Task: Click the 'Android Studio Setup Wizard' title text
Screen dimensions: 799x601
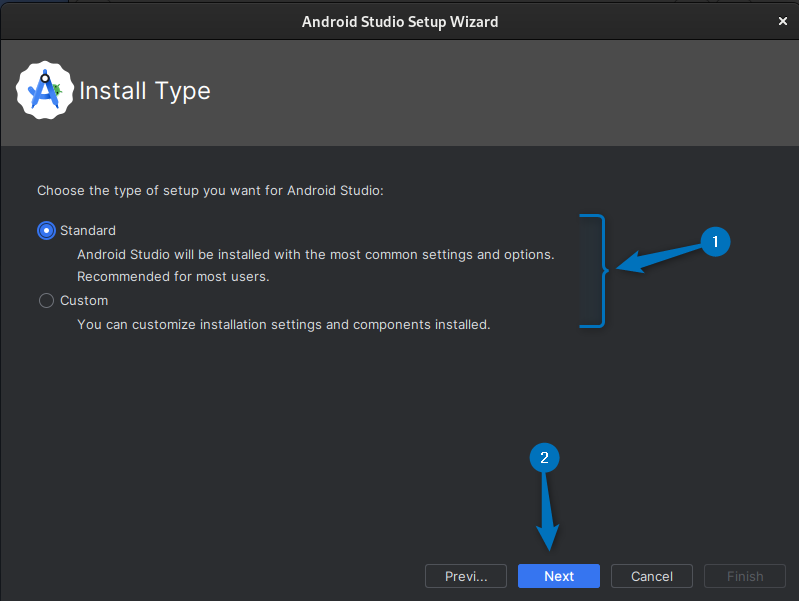Action: tap(400, 22)
